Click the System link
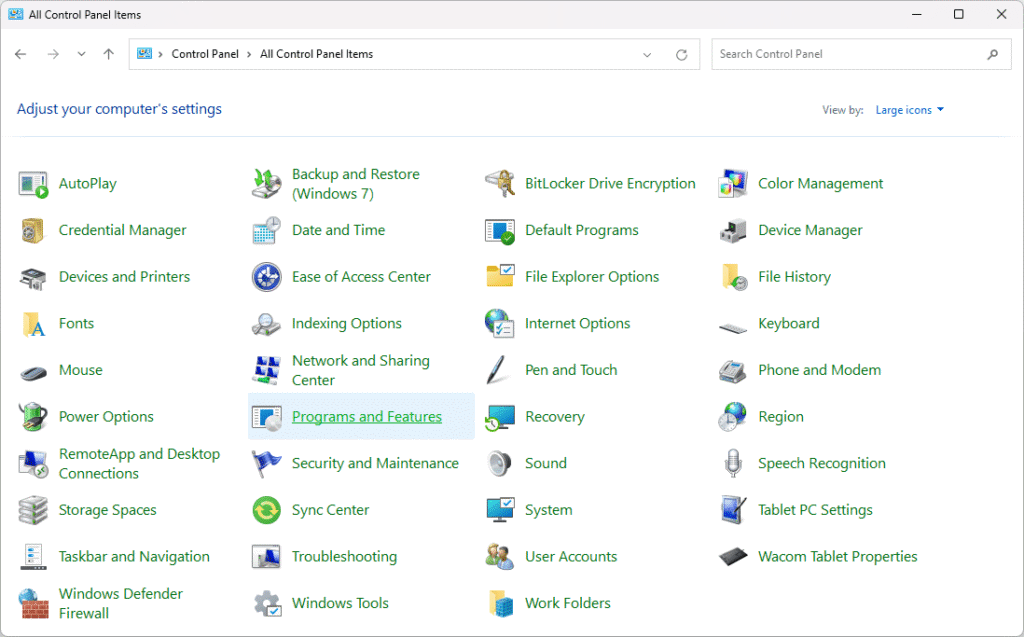 click(x=549, y=510)
